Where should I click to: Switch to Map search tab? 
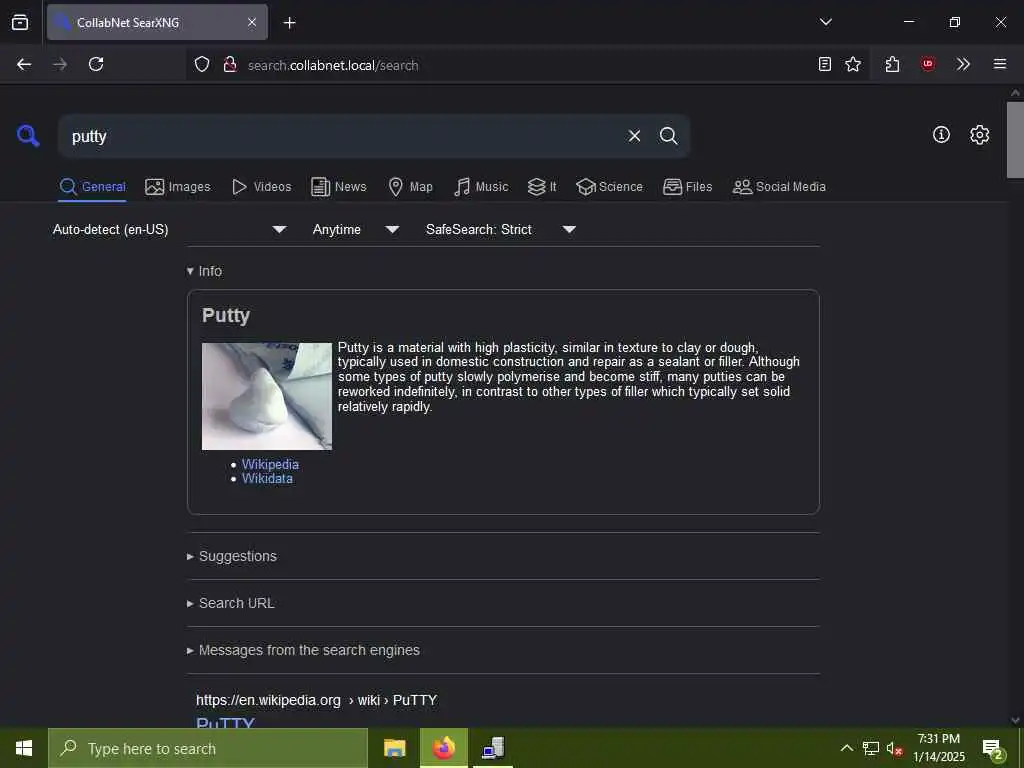[x=410, y=187]
